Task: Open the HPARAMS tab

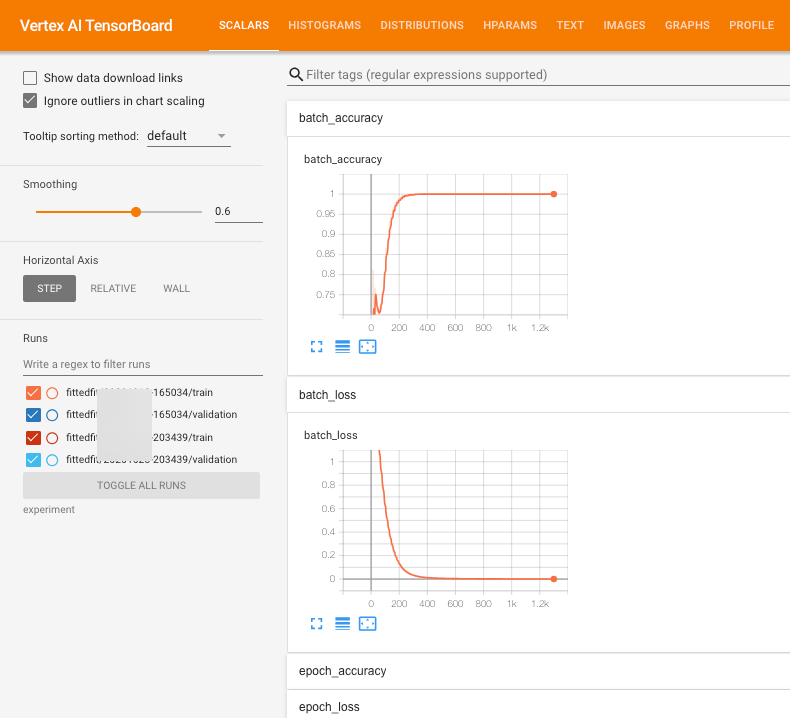Action: click(x=509, y=25)
